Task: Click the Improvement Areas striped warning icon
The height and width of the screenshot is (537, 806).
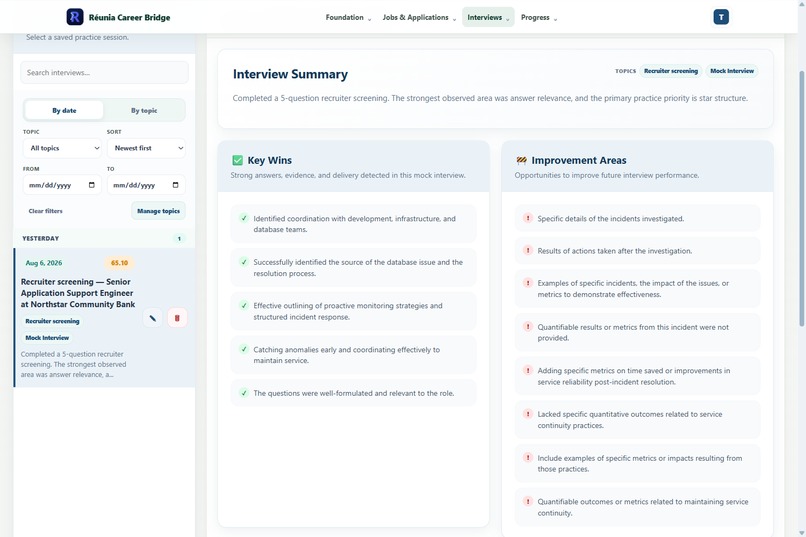Action: (521, 160)
